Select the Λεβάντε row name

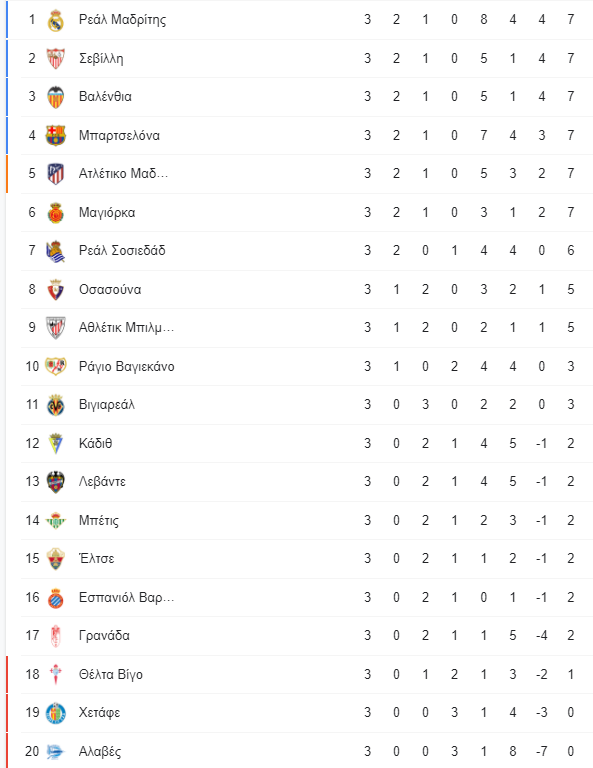tap(102, 481)
